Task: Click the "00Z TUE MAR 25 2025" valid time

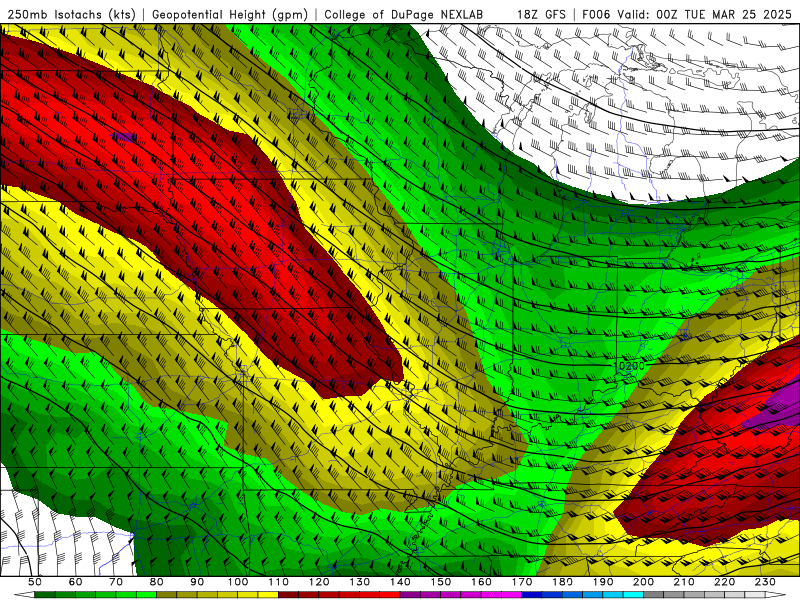Action: tap(724, 14)
